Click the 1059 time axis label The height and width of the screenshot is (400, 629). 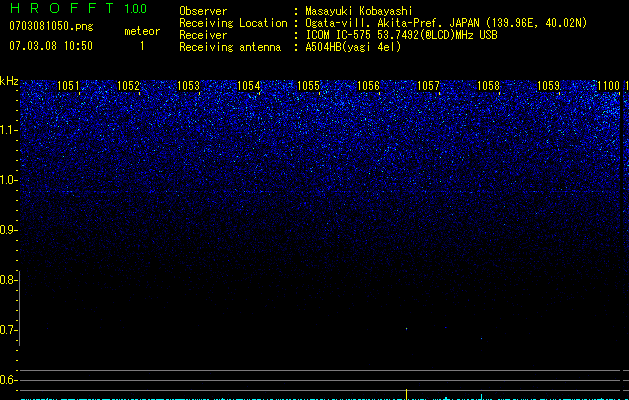coord(548,86)
